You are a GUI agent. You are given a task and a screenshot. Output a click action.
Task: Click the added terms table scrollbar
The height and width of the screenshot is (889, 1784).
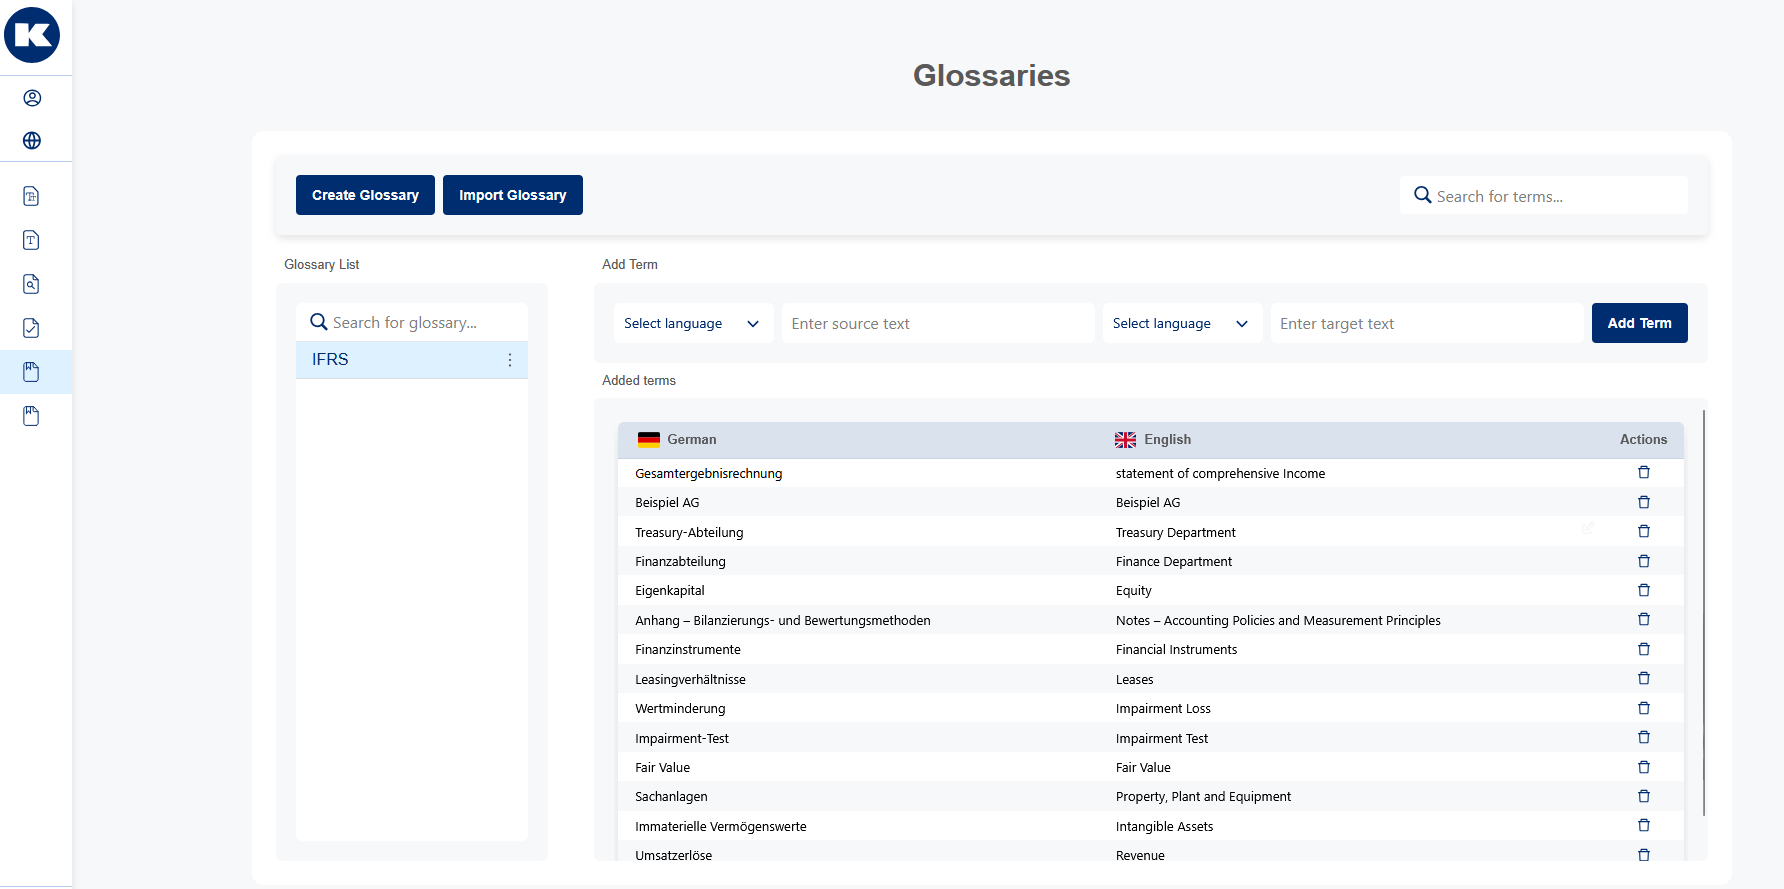1703,612
